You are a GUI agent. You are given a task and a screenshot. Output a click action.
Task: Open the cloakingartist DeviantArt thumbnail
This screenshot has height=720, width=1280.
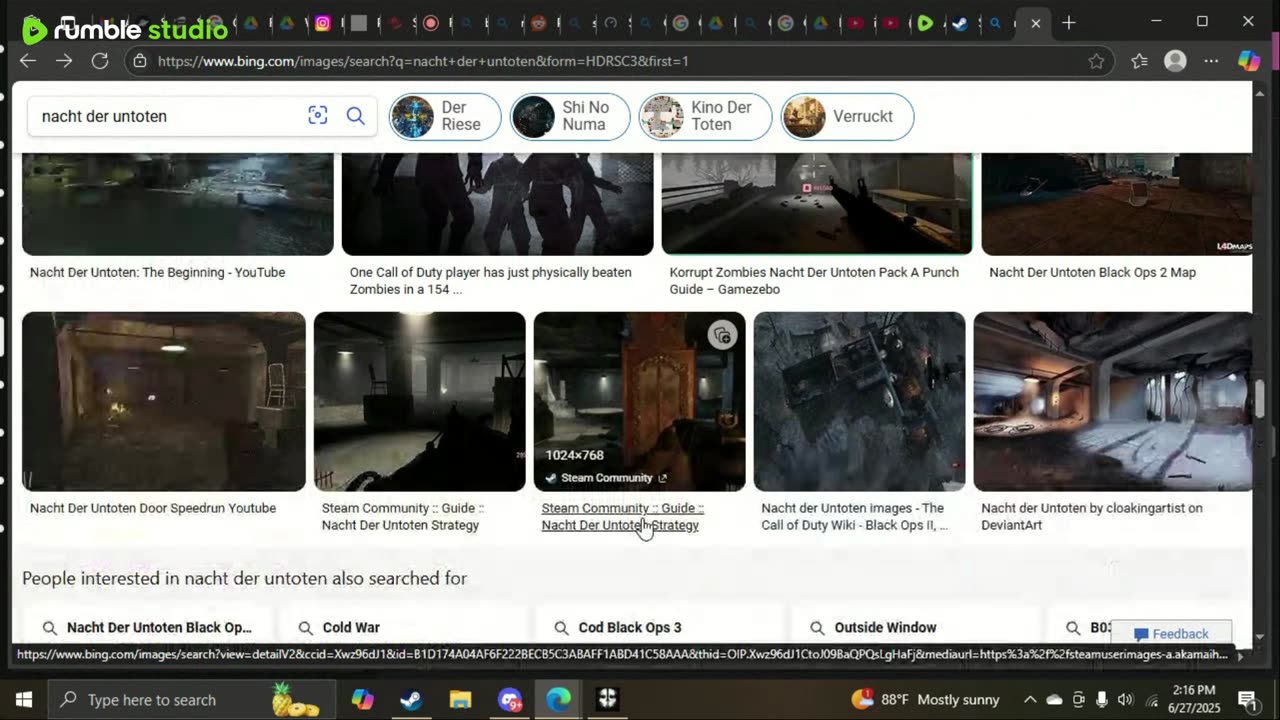pyautogui.click(x=1112, y=401)
